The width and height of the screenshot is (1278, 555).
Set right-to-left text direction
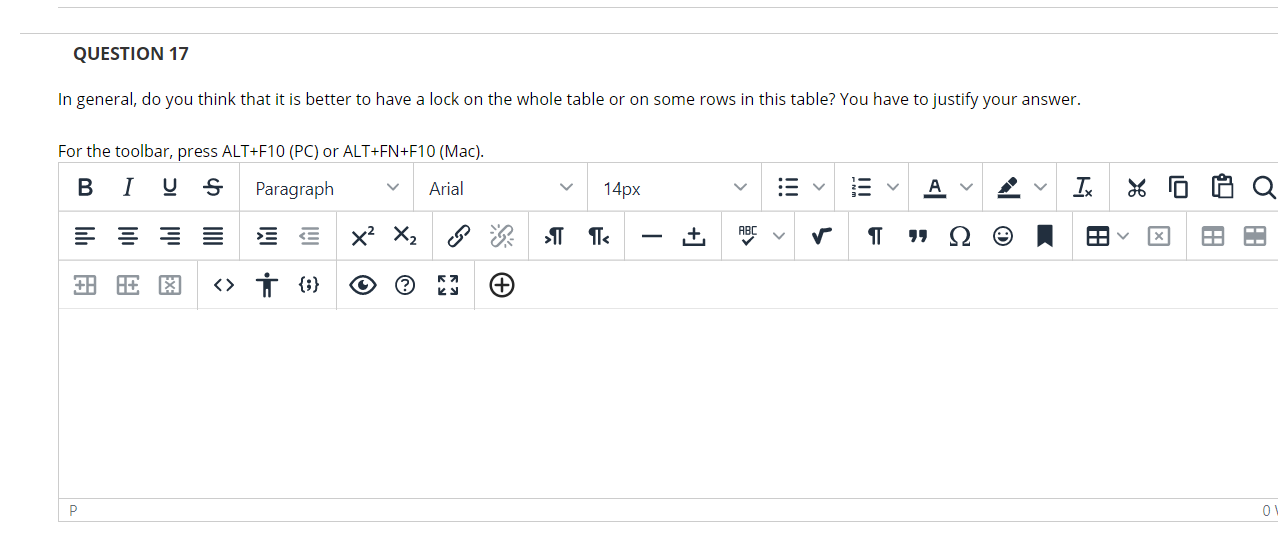point(597,237)
